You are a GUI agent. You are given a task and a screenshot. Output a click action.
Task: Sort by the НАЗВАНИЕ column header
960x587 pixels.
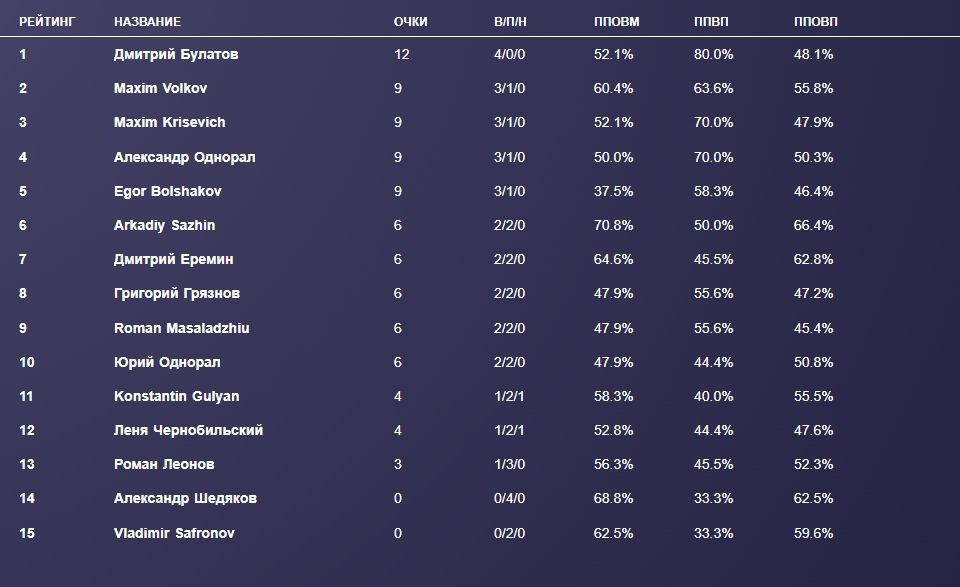click(x=148, y=22)
